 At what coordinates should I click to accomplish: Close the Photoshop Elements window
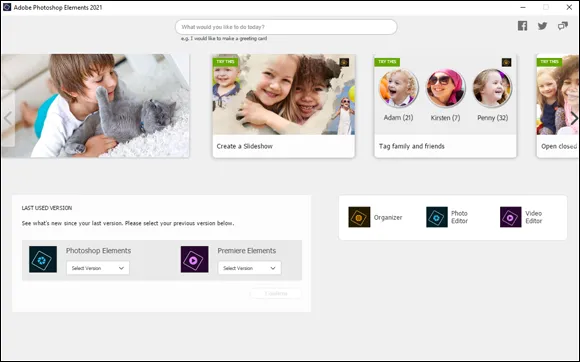[x=569, y=7]
